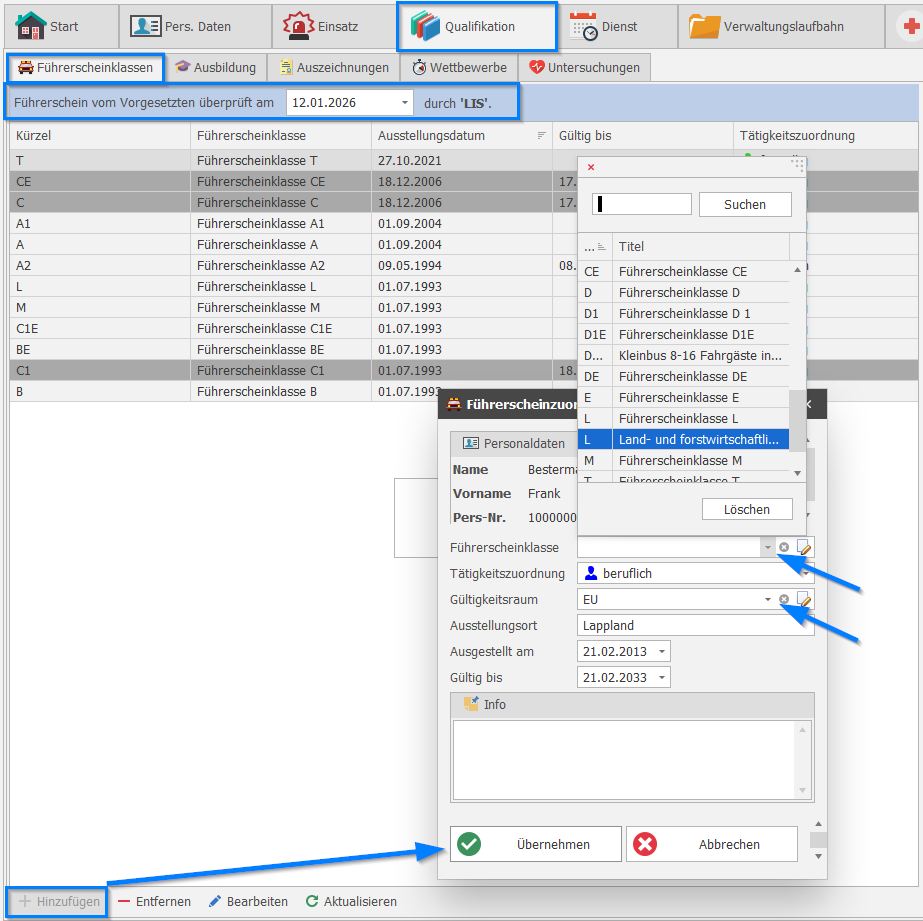
Task: Open the Gültig bis date dropdown
Action: tap(661, 678)
